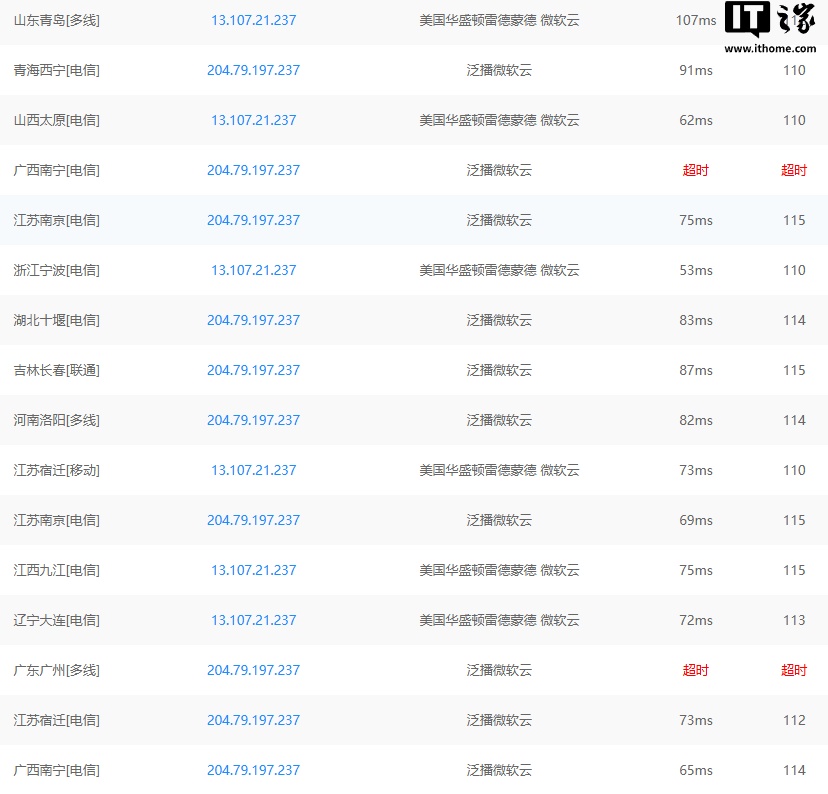Open IP 204.79.197.237 in 广东广州[多线] row
The image size is (828, 794).
pos(253,670)
